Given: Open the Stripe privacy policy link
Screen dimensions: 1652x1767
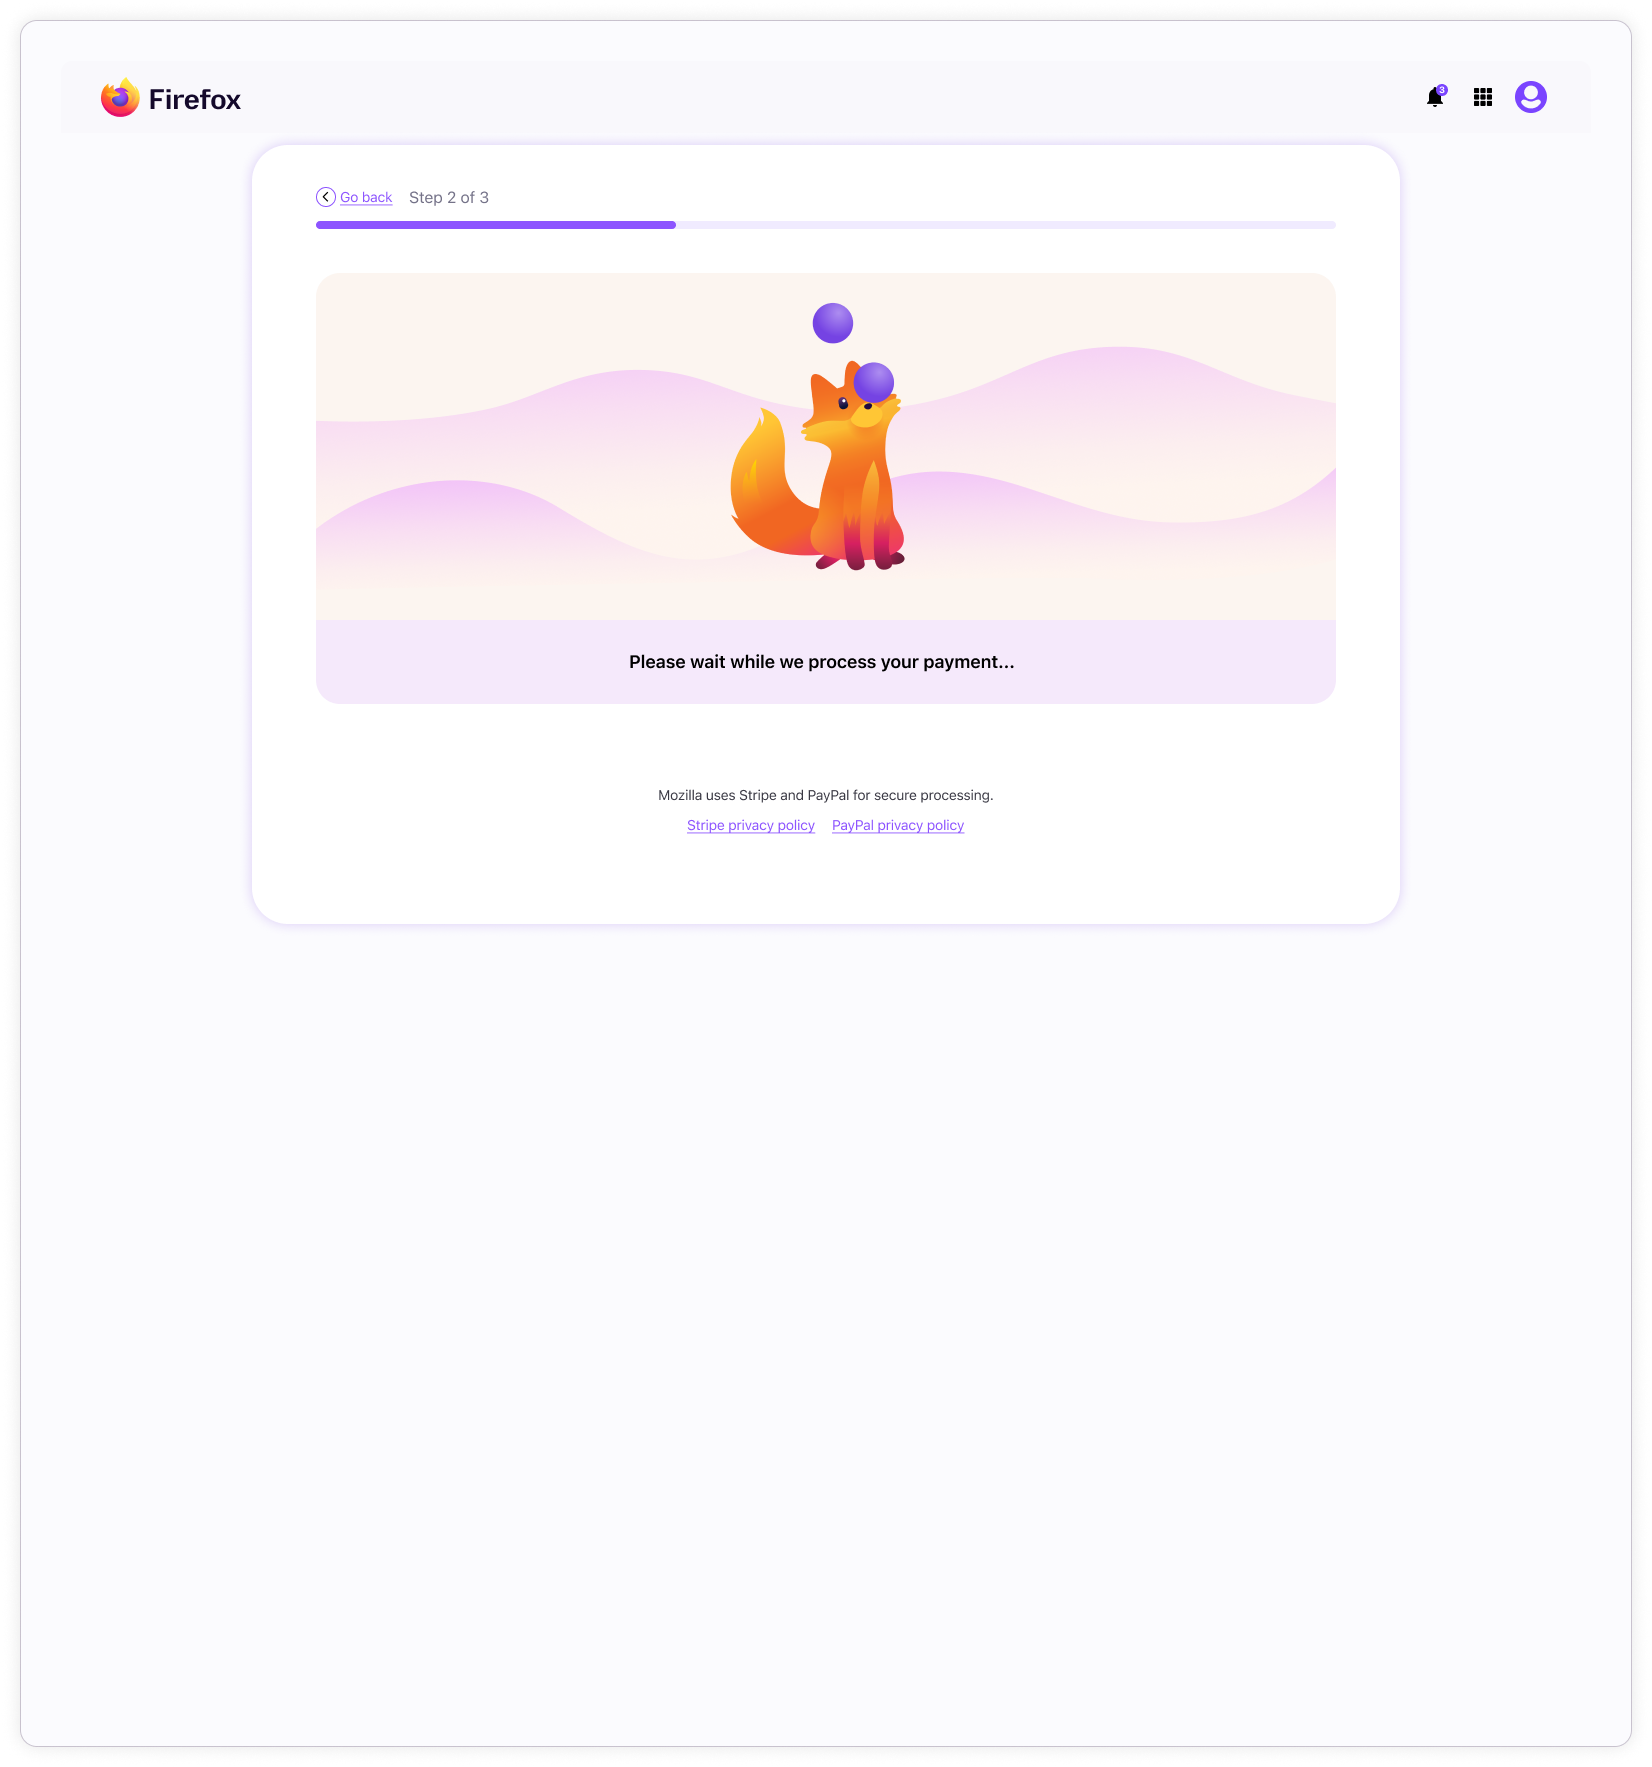Looking at the screenshot, I should click(x=751, y=825).
